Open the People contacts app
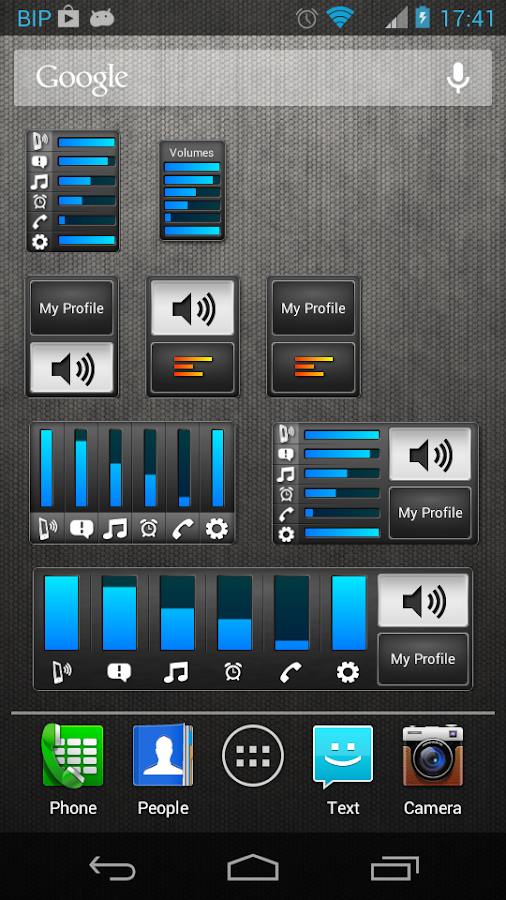 coord(163,769)
